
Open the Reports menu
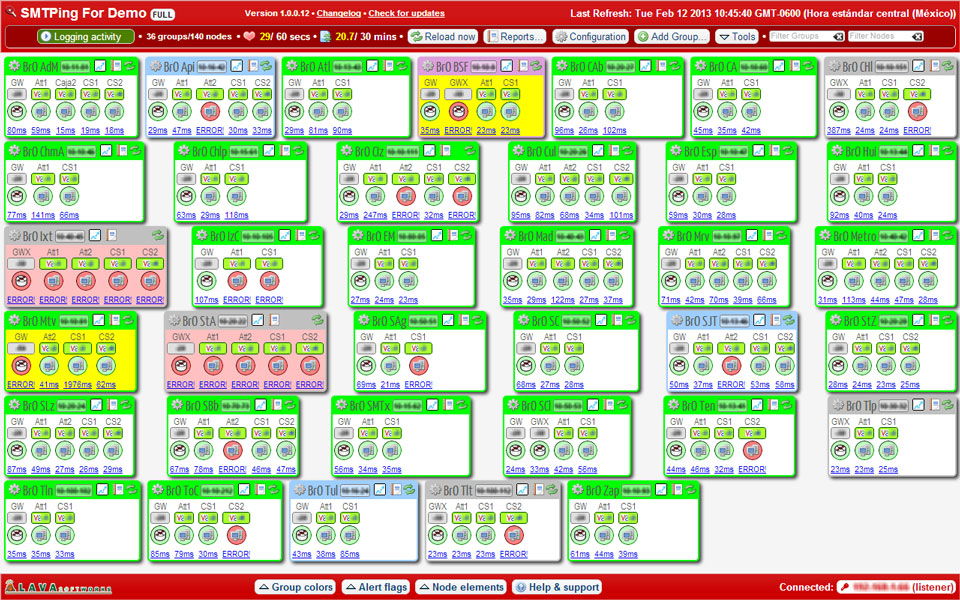tap(515, 37)
